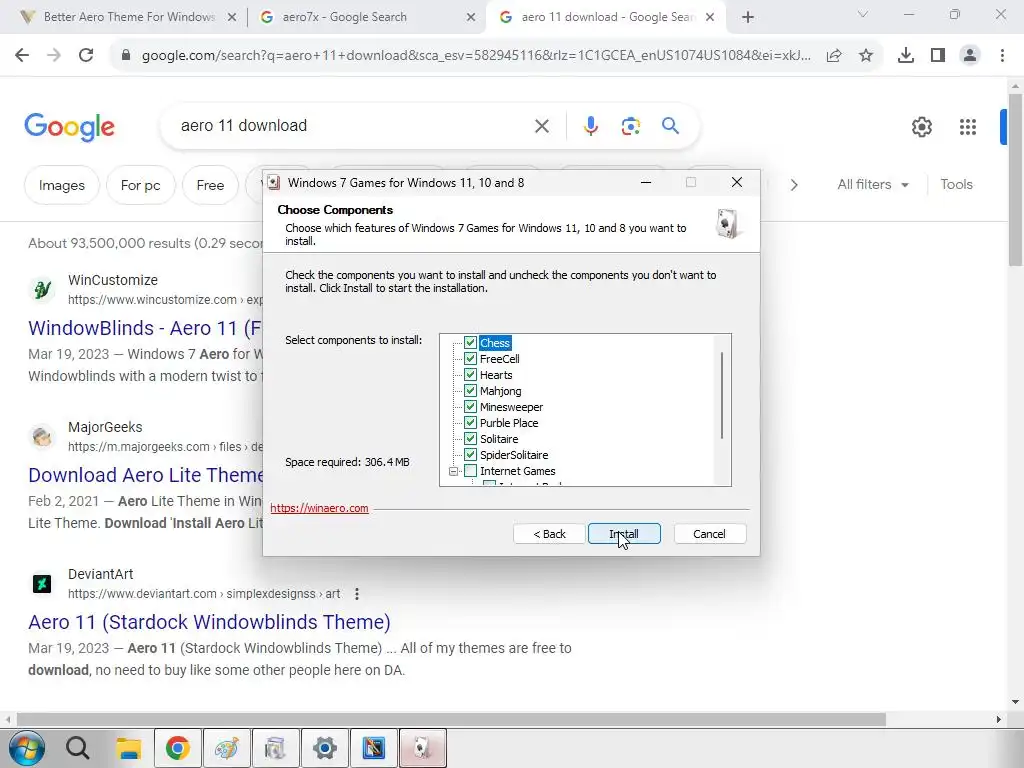Click the components list vertical scrollbar
Image resolution: width=1024 pixels, height=768 pixels.
tap(722, 396)
